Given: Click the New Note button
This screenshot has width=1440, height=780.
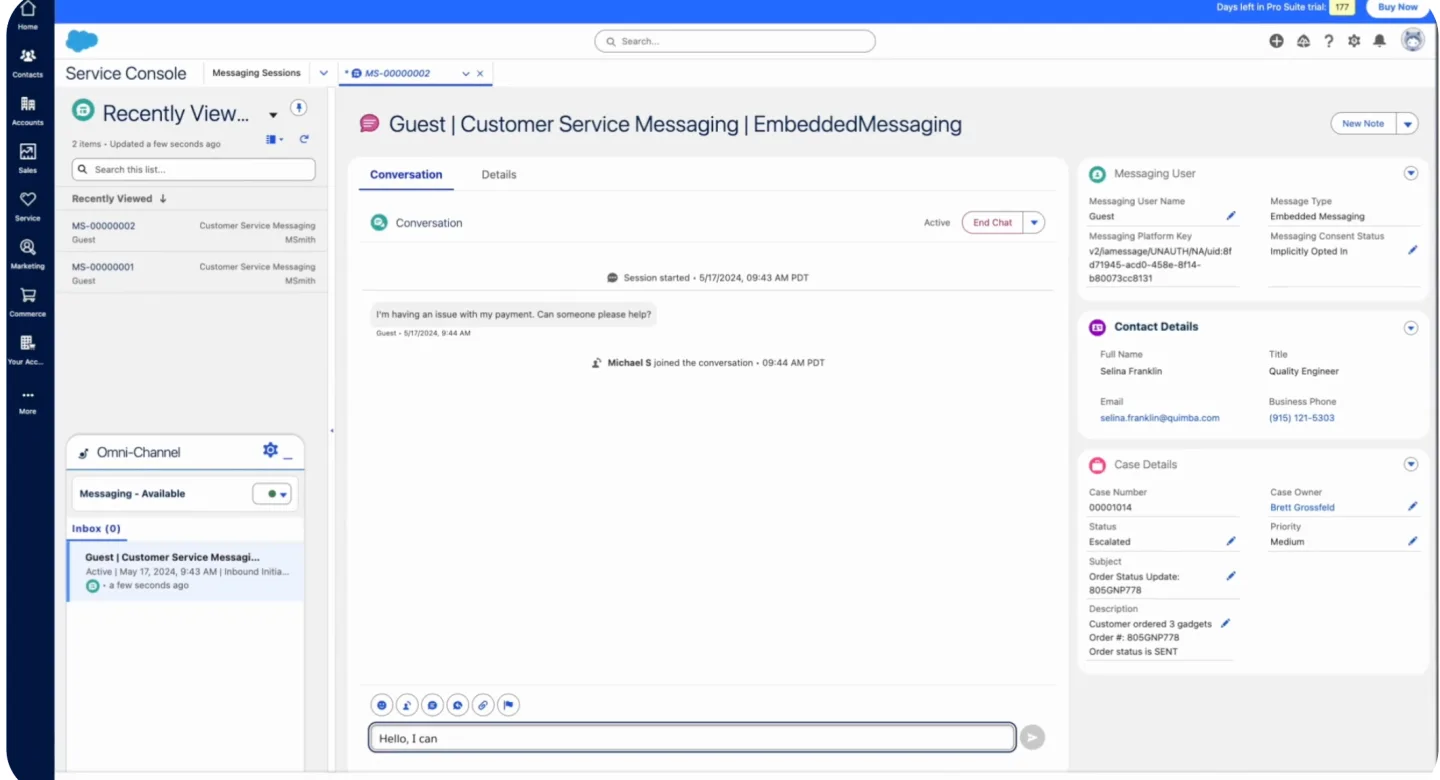Looking at the screenshot, I should tap(1363, 124).
